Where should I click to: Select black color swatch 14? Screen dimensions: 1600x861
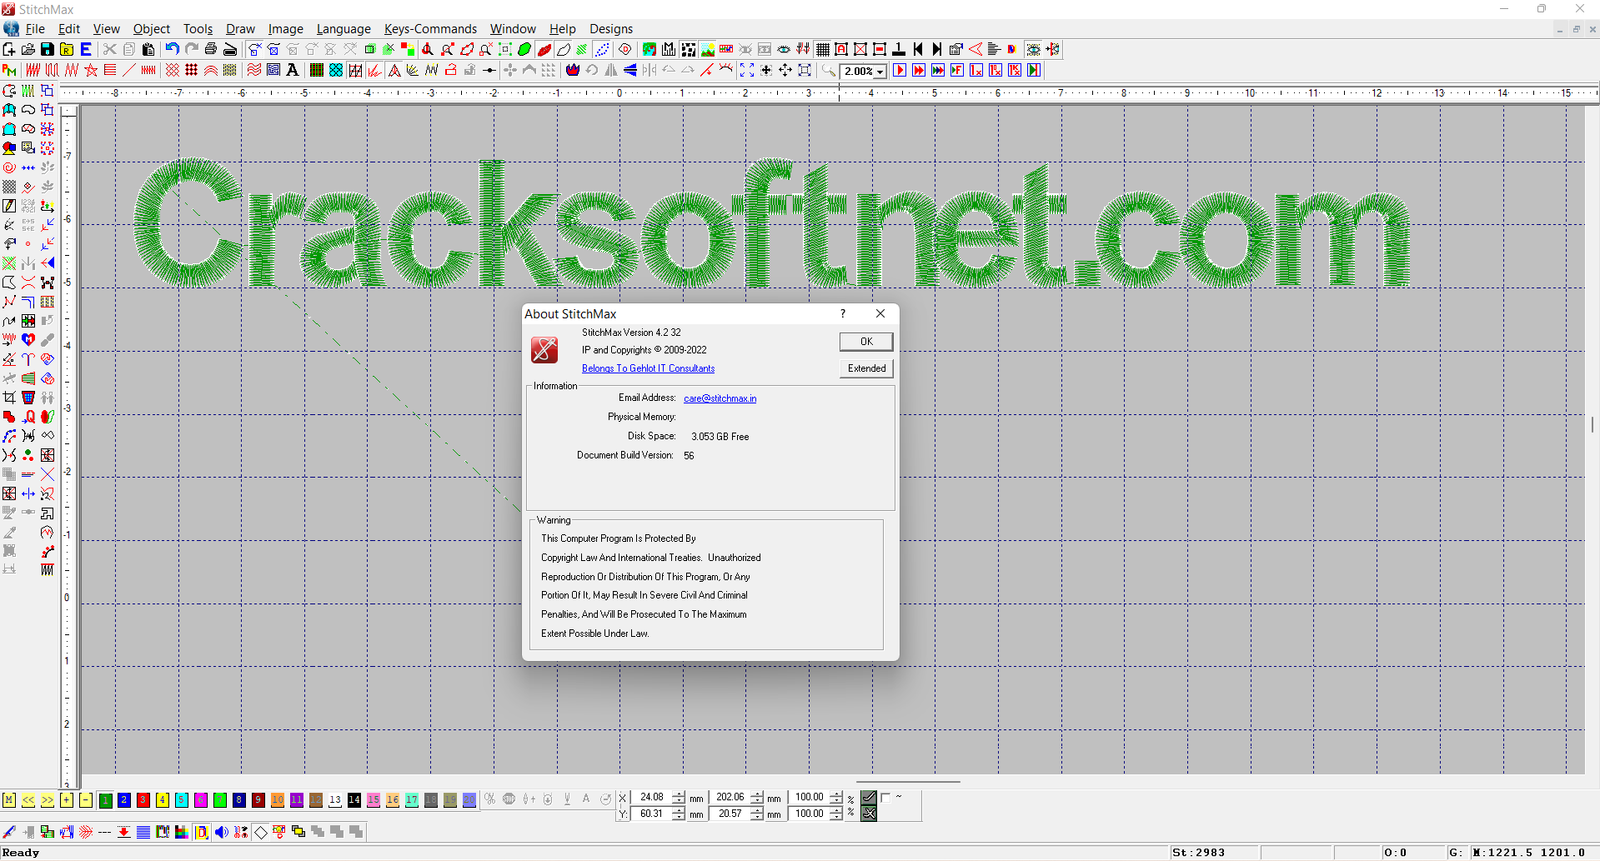pos(354,800)
